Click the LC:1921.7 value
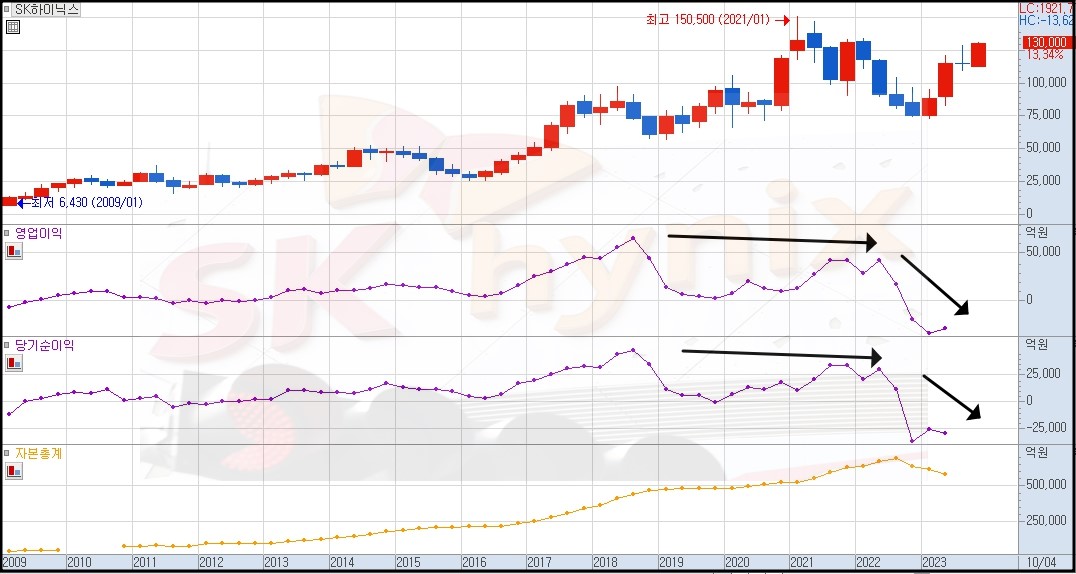Viewport: 1076px width, 574px height. [x=1048, y=8]
